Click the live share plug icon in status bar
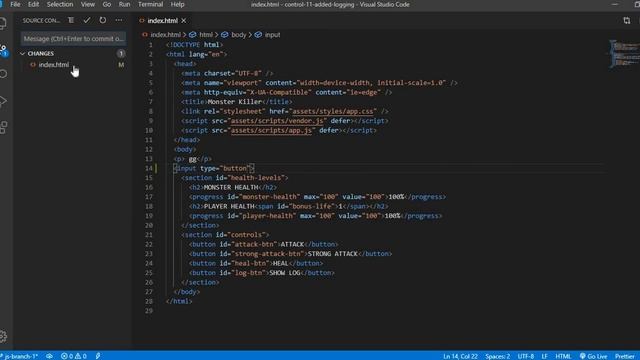The width and height of the screenshot is (640, 360). 98,356
